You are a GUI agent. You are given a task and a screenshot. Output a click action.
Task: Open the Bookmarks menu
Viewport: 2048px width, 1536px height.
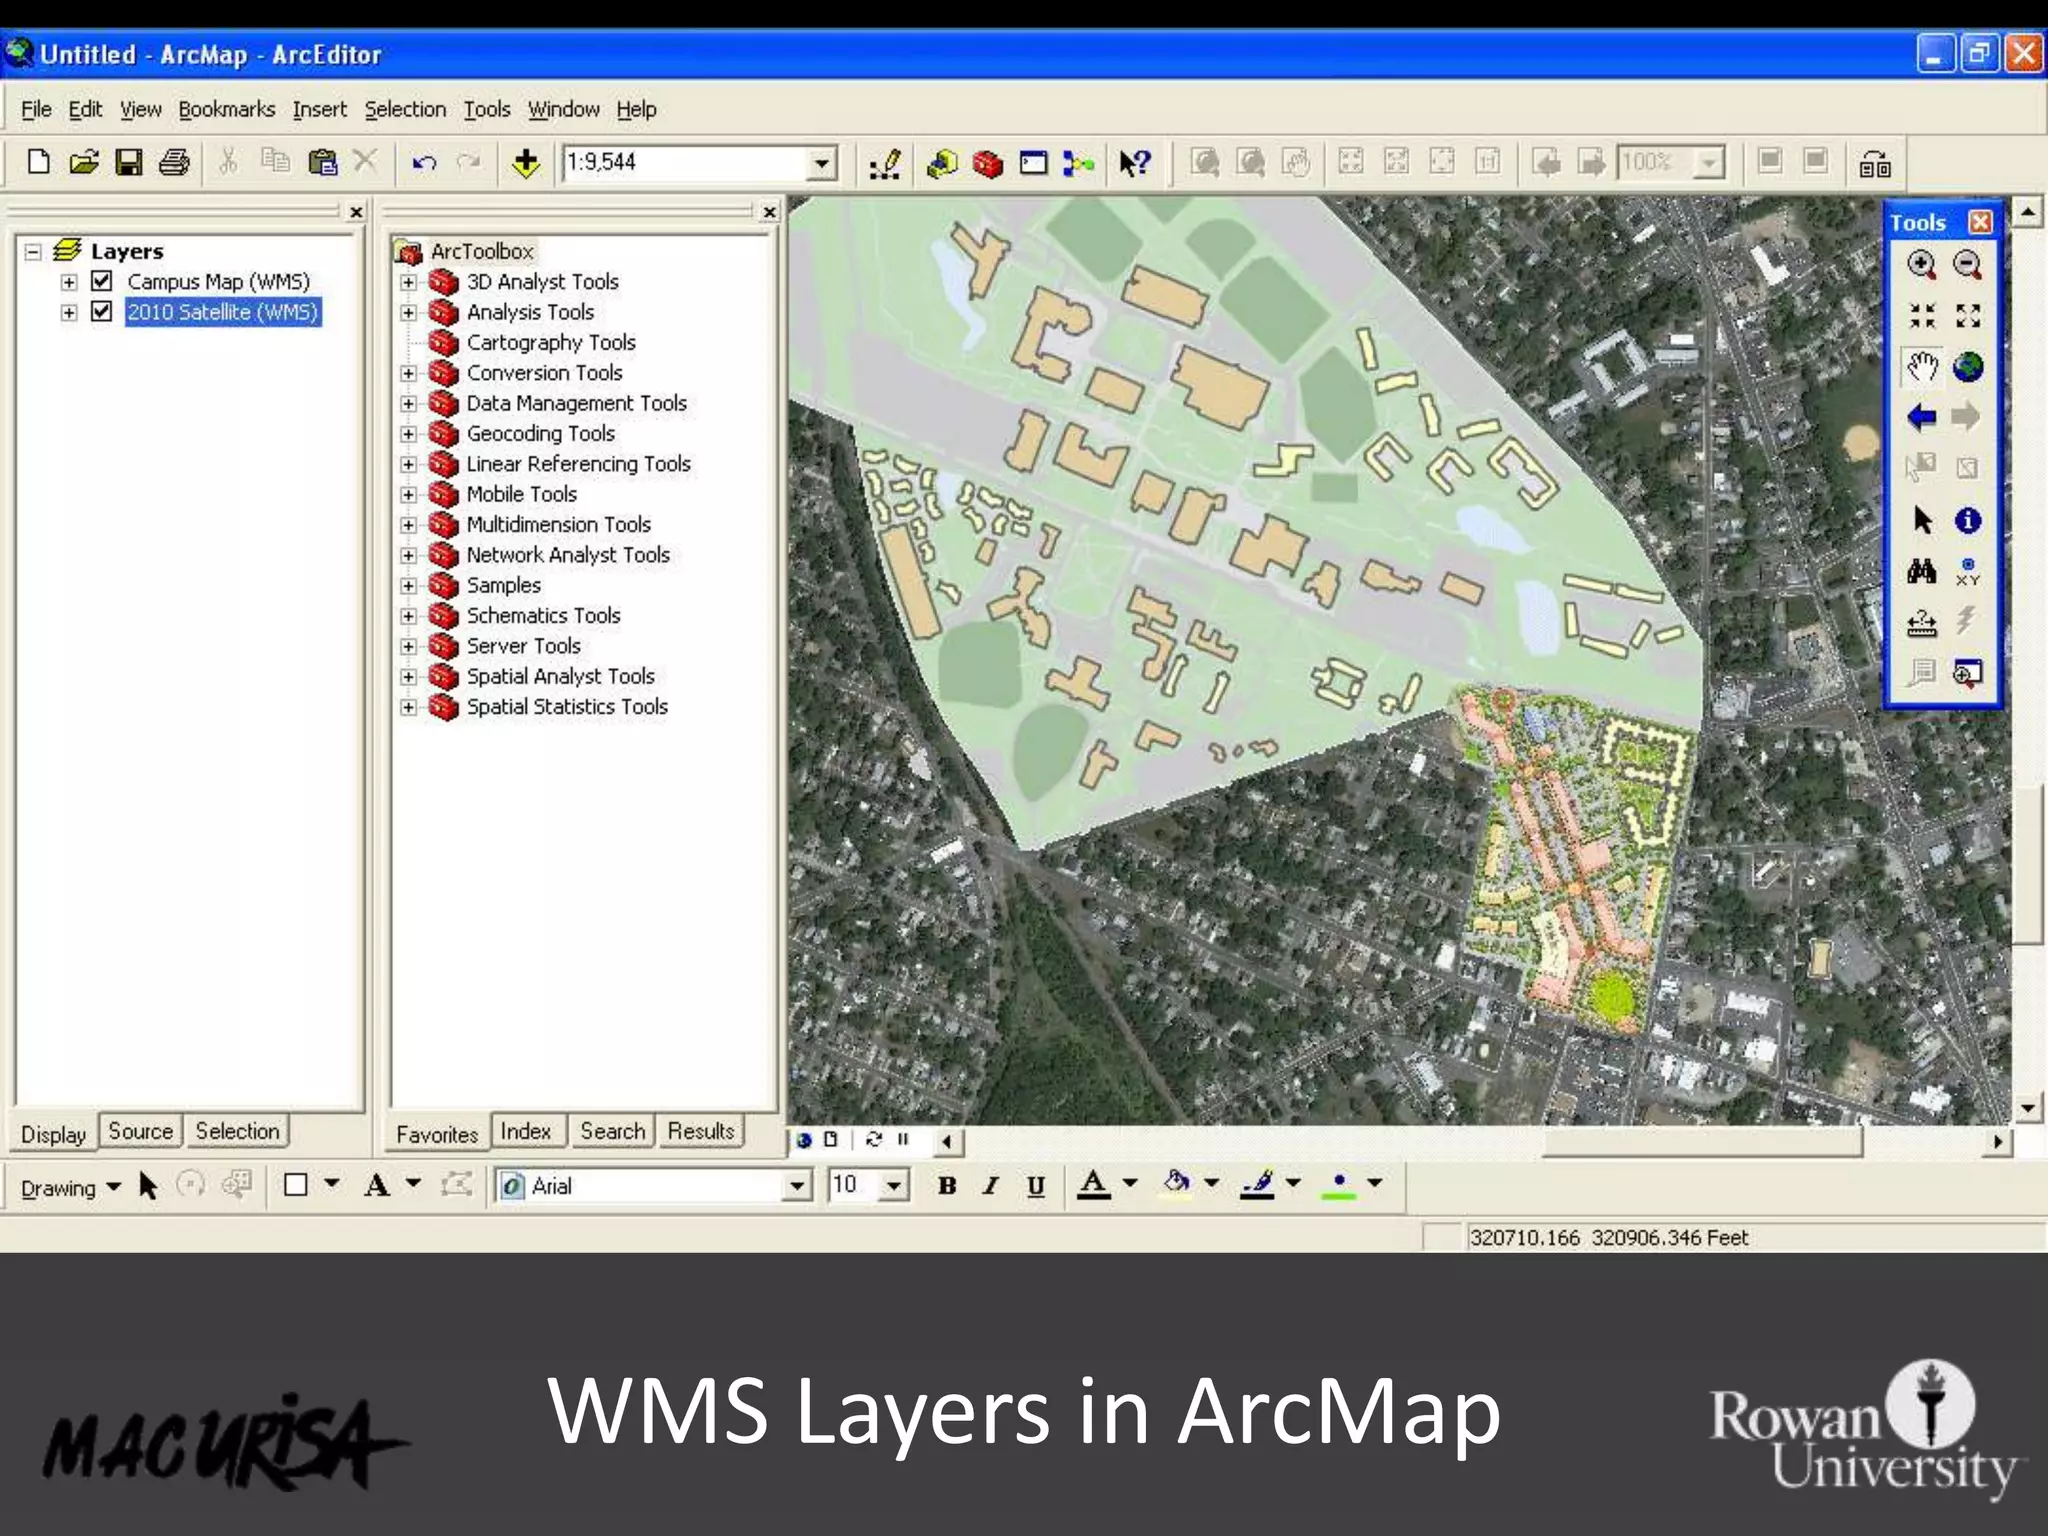coord(227,109)
